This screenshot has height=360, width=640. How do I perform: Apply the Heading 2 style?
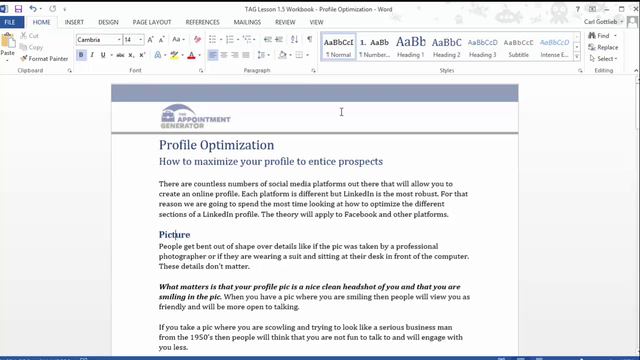point(447,47)
